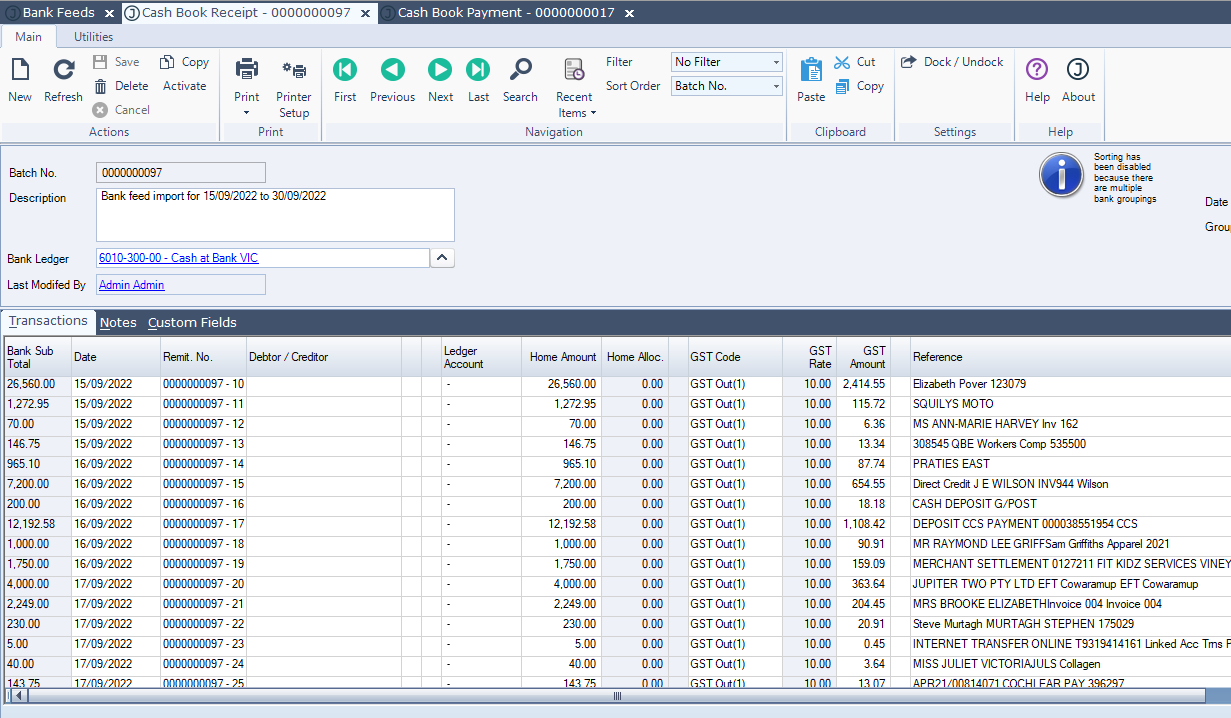This screenshot has width=1231, height=718.
Task: Collapse the Bank Ledger expander arrow
Action: coord(442,258)
